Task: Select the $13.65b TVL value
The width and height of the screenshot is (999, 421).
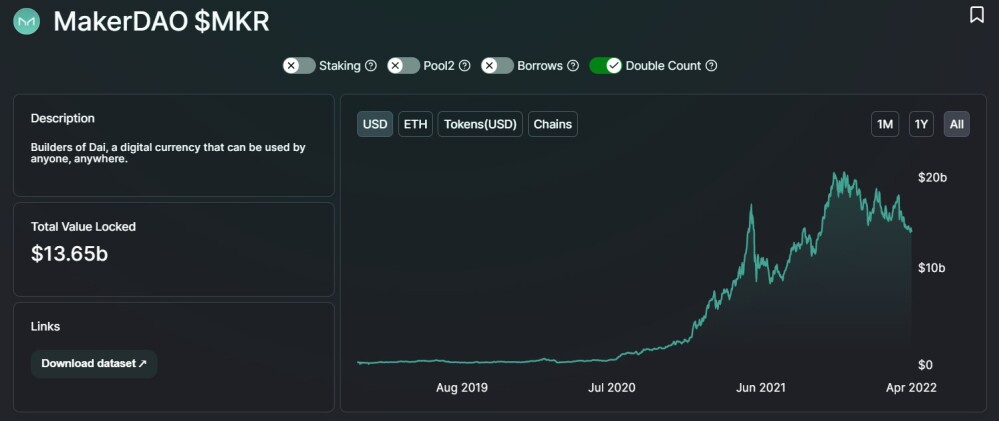Action: pos(69,253)
